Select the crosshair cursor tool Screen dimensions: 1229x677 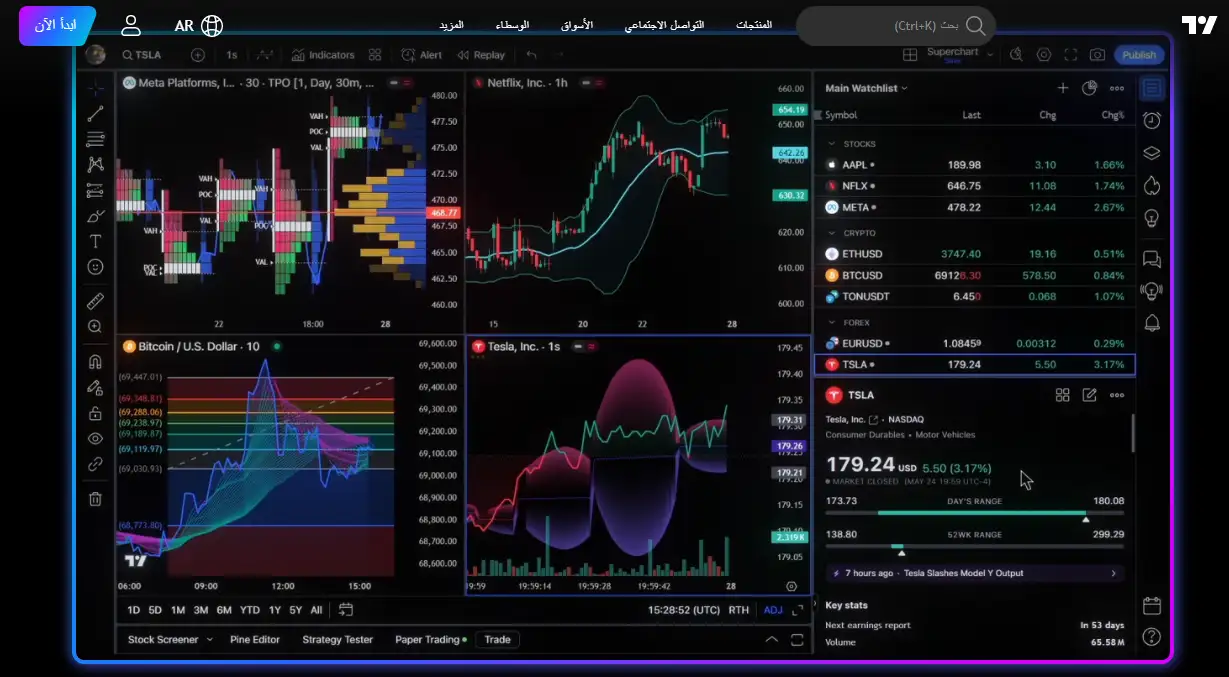coord(95,89)
